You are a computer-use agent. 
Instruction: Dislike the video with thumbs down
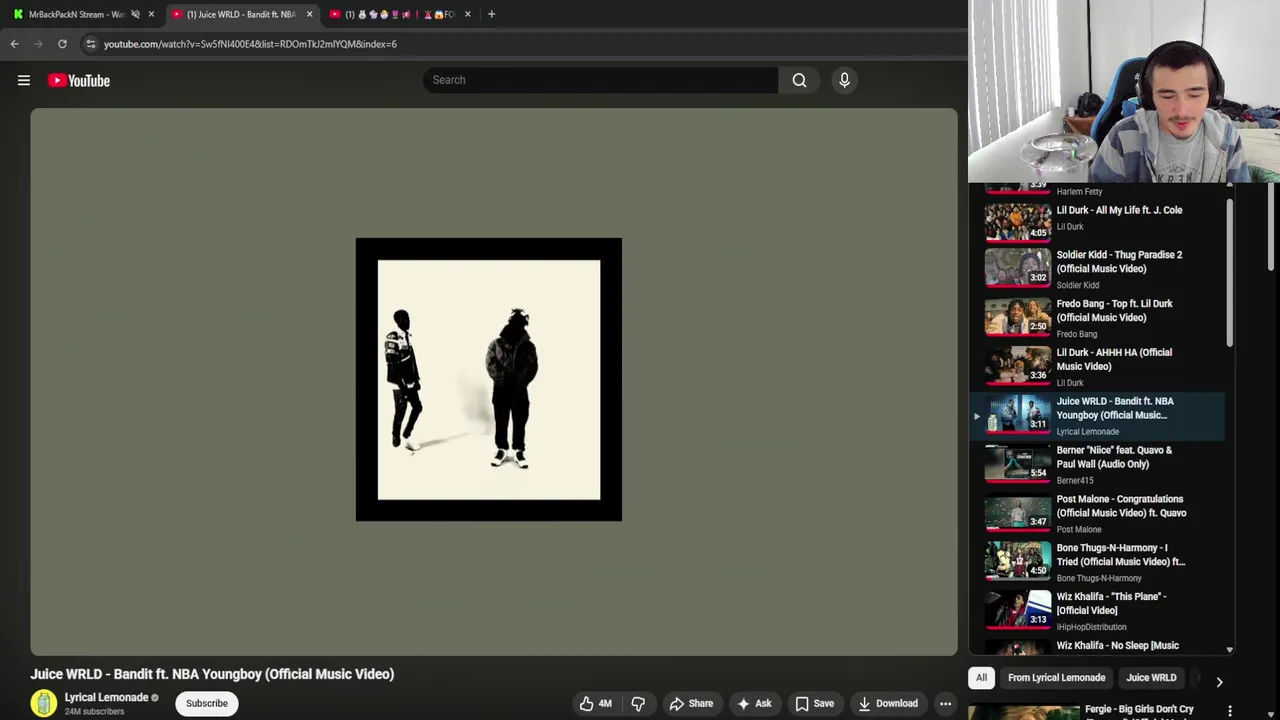coord(638,704)
